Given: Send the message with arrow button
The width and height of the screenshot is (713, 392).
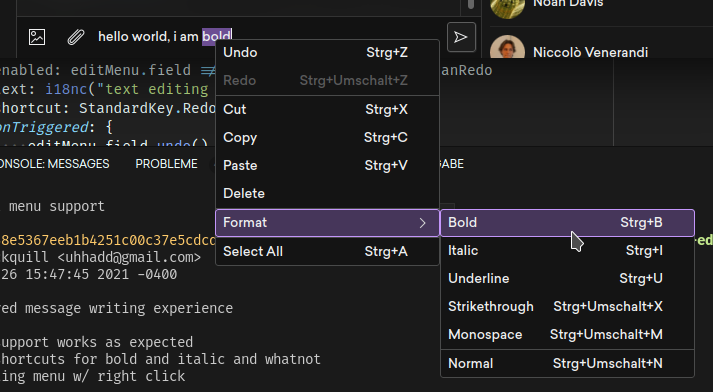Looking at the screenshot, I should (x=461, y=37).
